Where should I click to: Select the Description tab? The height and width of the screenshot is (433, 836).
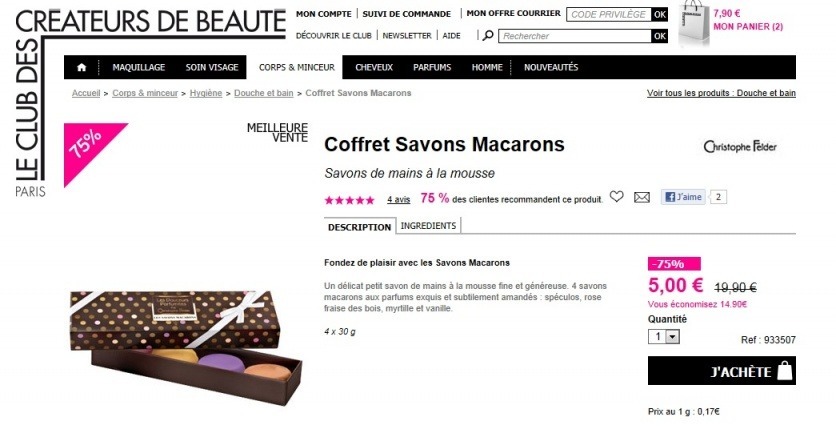359,227
